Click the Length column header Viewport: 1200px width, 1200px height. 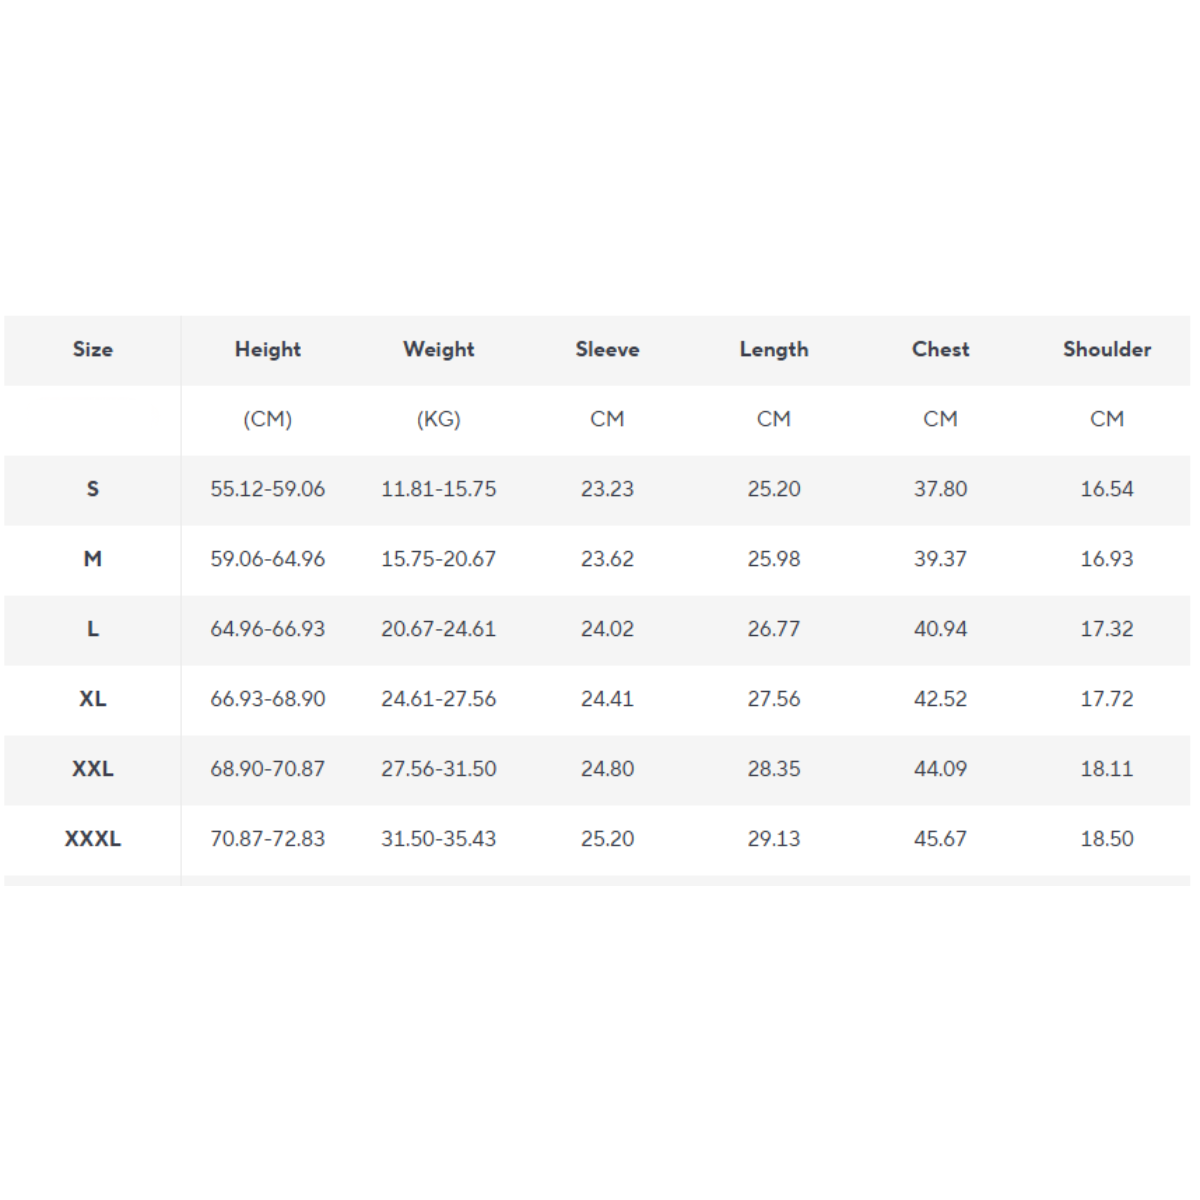(x=774, y=349)
